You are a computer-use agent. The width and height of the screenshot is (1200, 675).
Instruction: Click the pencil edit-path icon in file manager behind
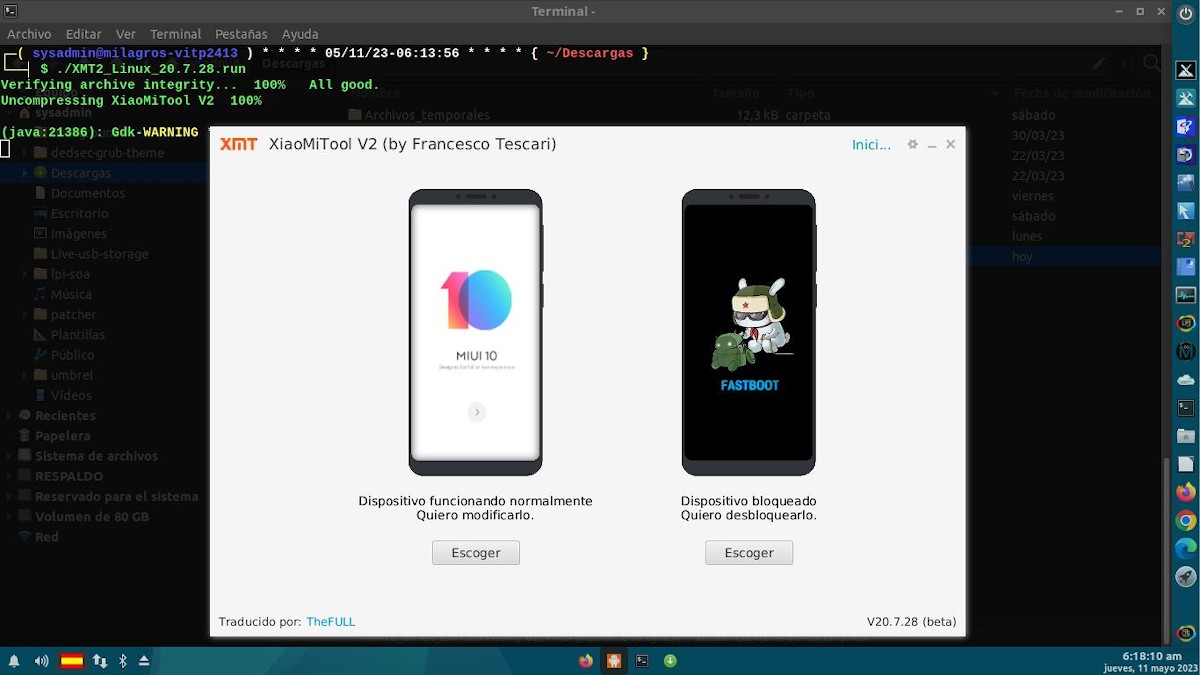[1100, 63]
